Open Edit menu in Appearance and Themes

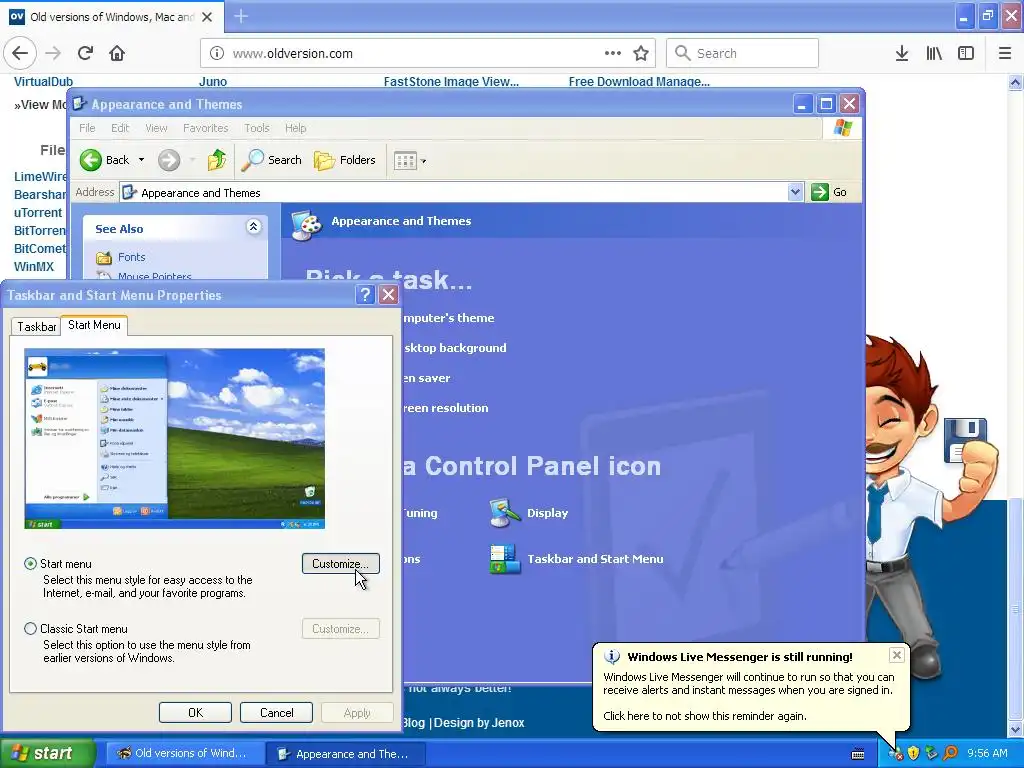[120, 128]
